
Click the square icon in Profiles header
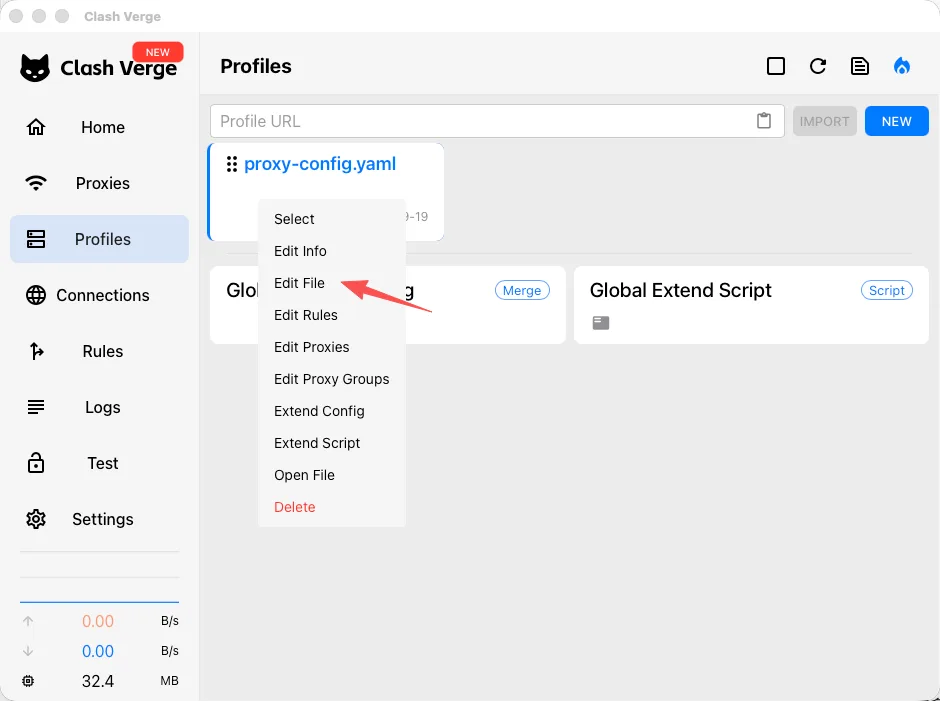(x=776, y=66)
